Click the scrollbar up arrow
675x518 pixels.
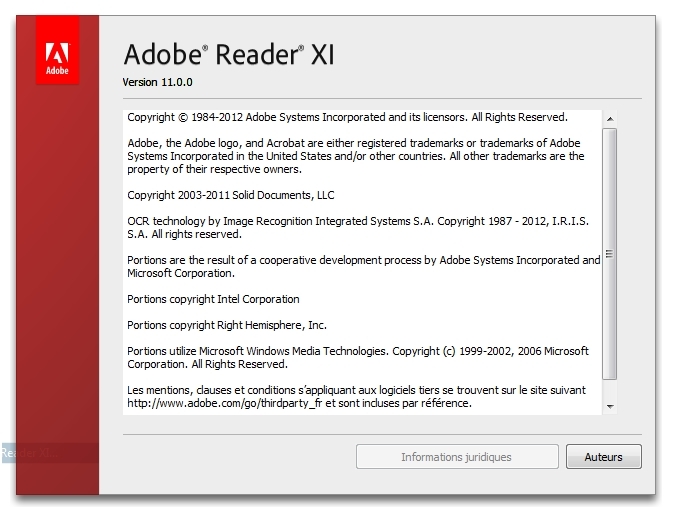(x=610, y=119)
